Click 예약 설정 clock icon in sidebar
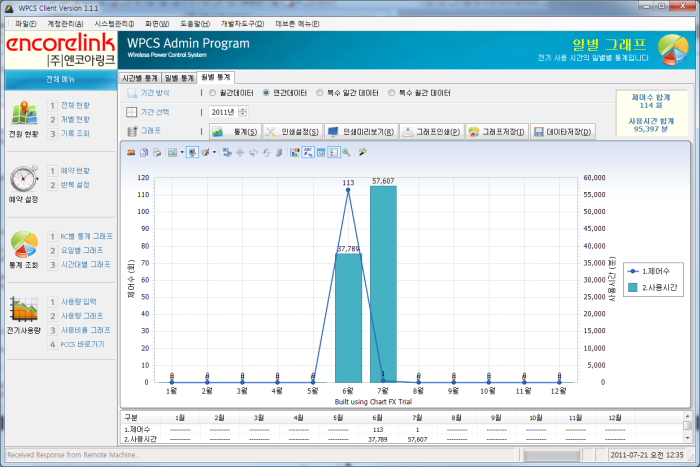Screen dimensions: 700x467 coord(24,178)
